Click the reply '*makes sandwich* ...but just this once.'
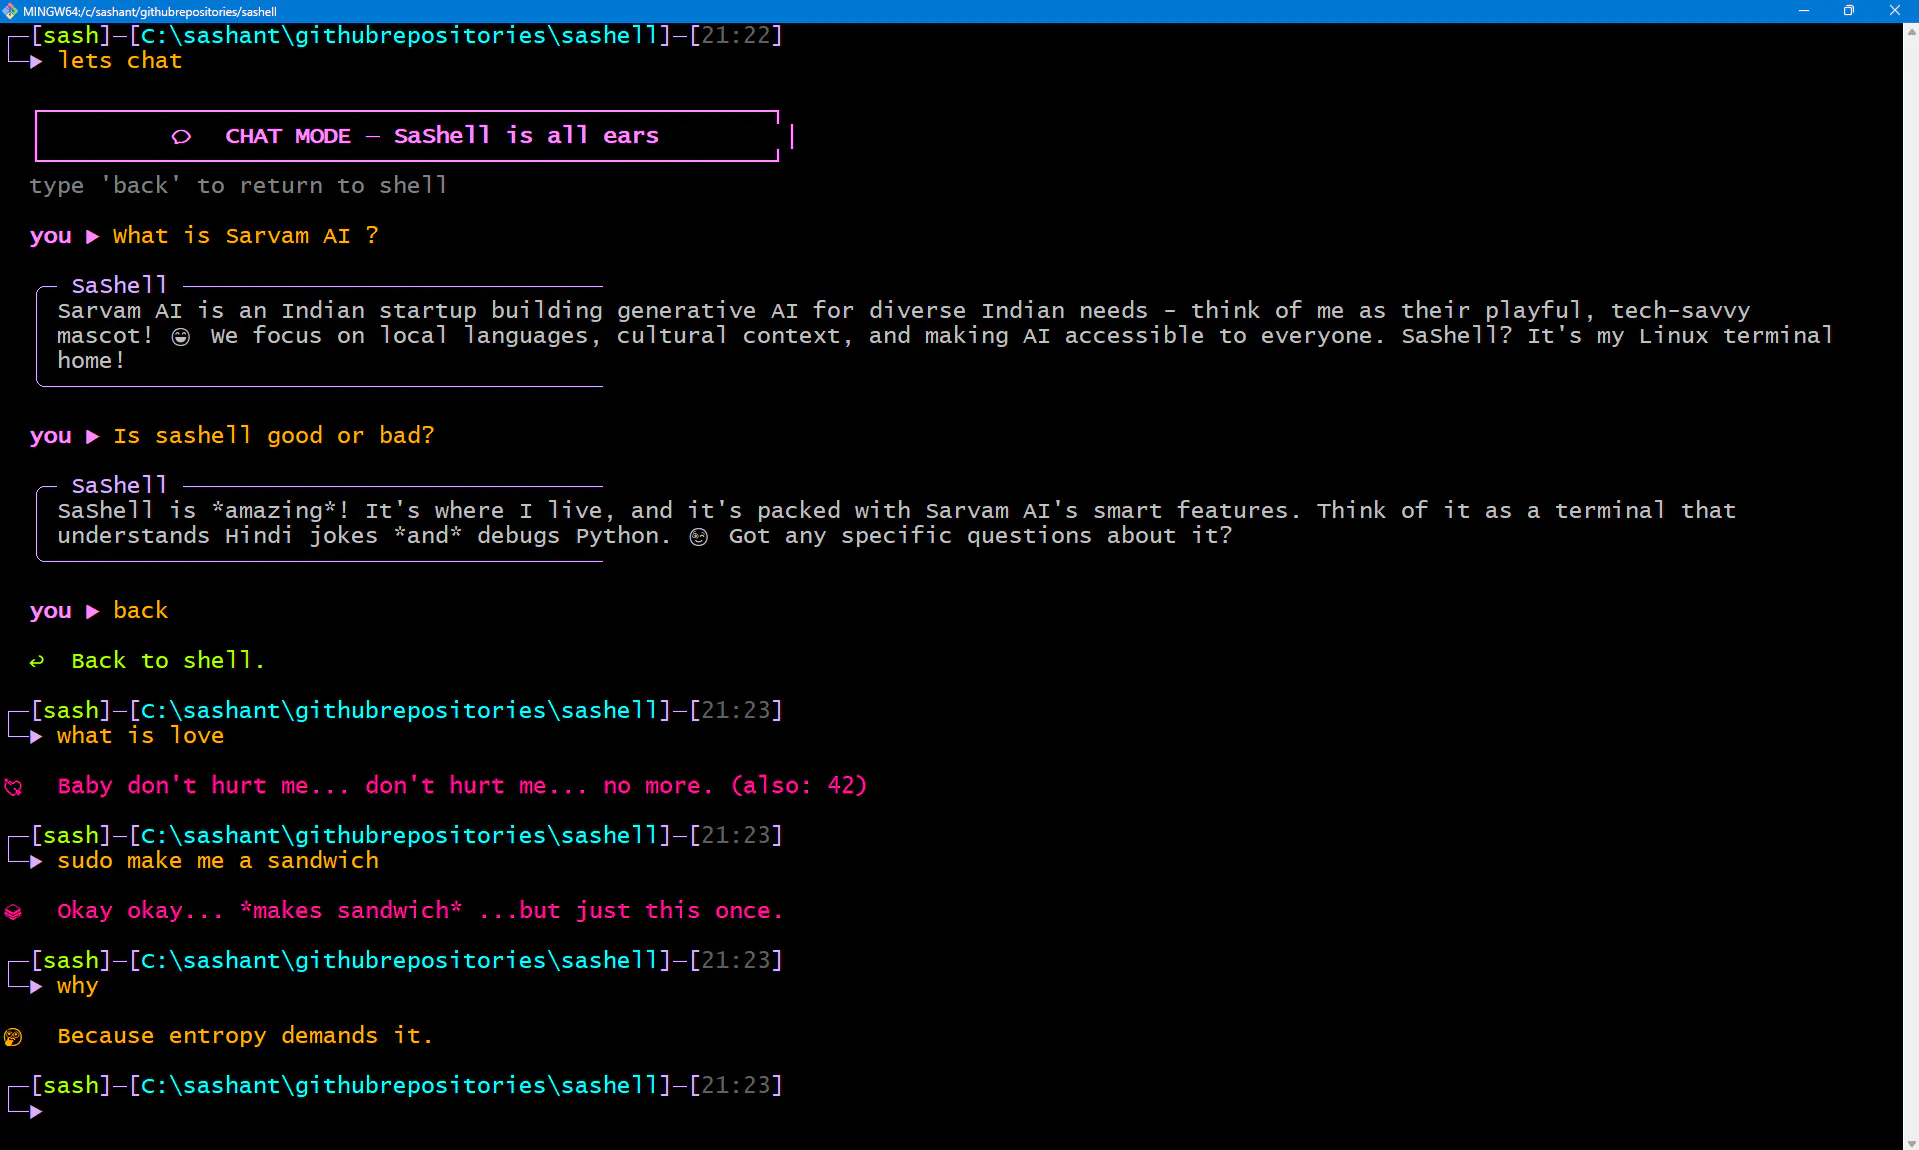The height and width of the screenshot is (1150, 1919). 512,911
